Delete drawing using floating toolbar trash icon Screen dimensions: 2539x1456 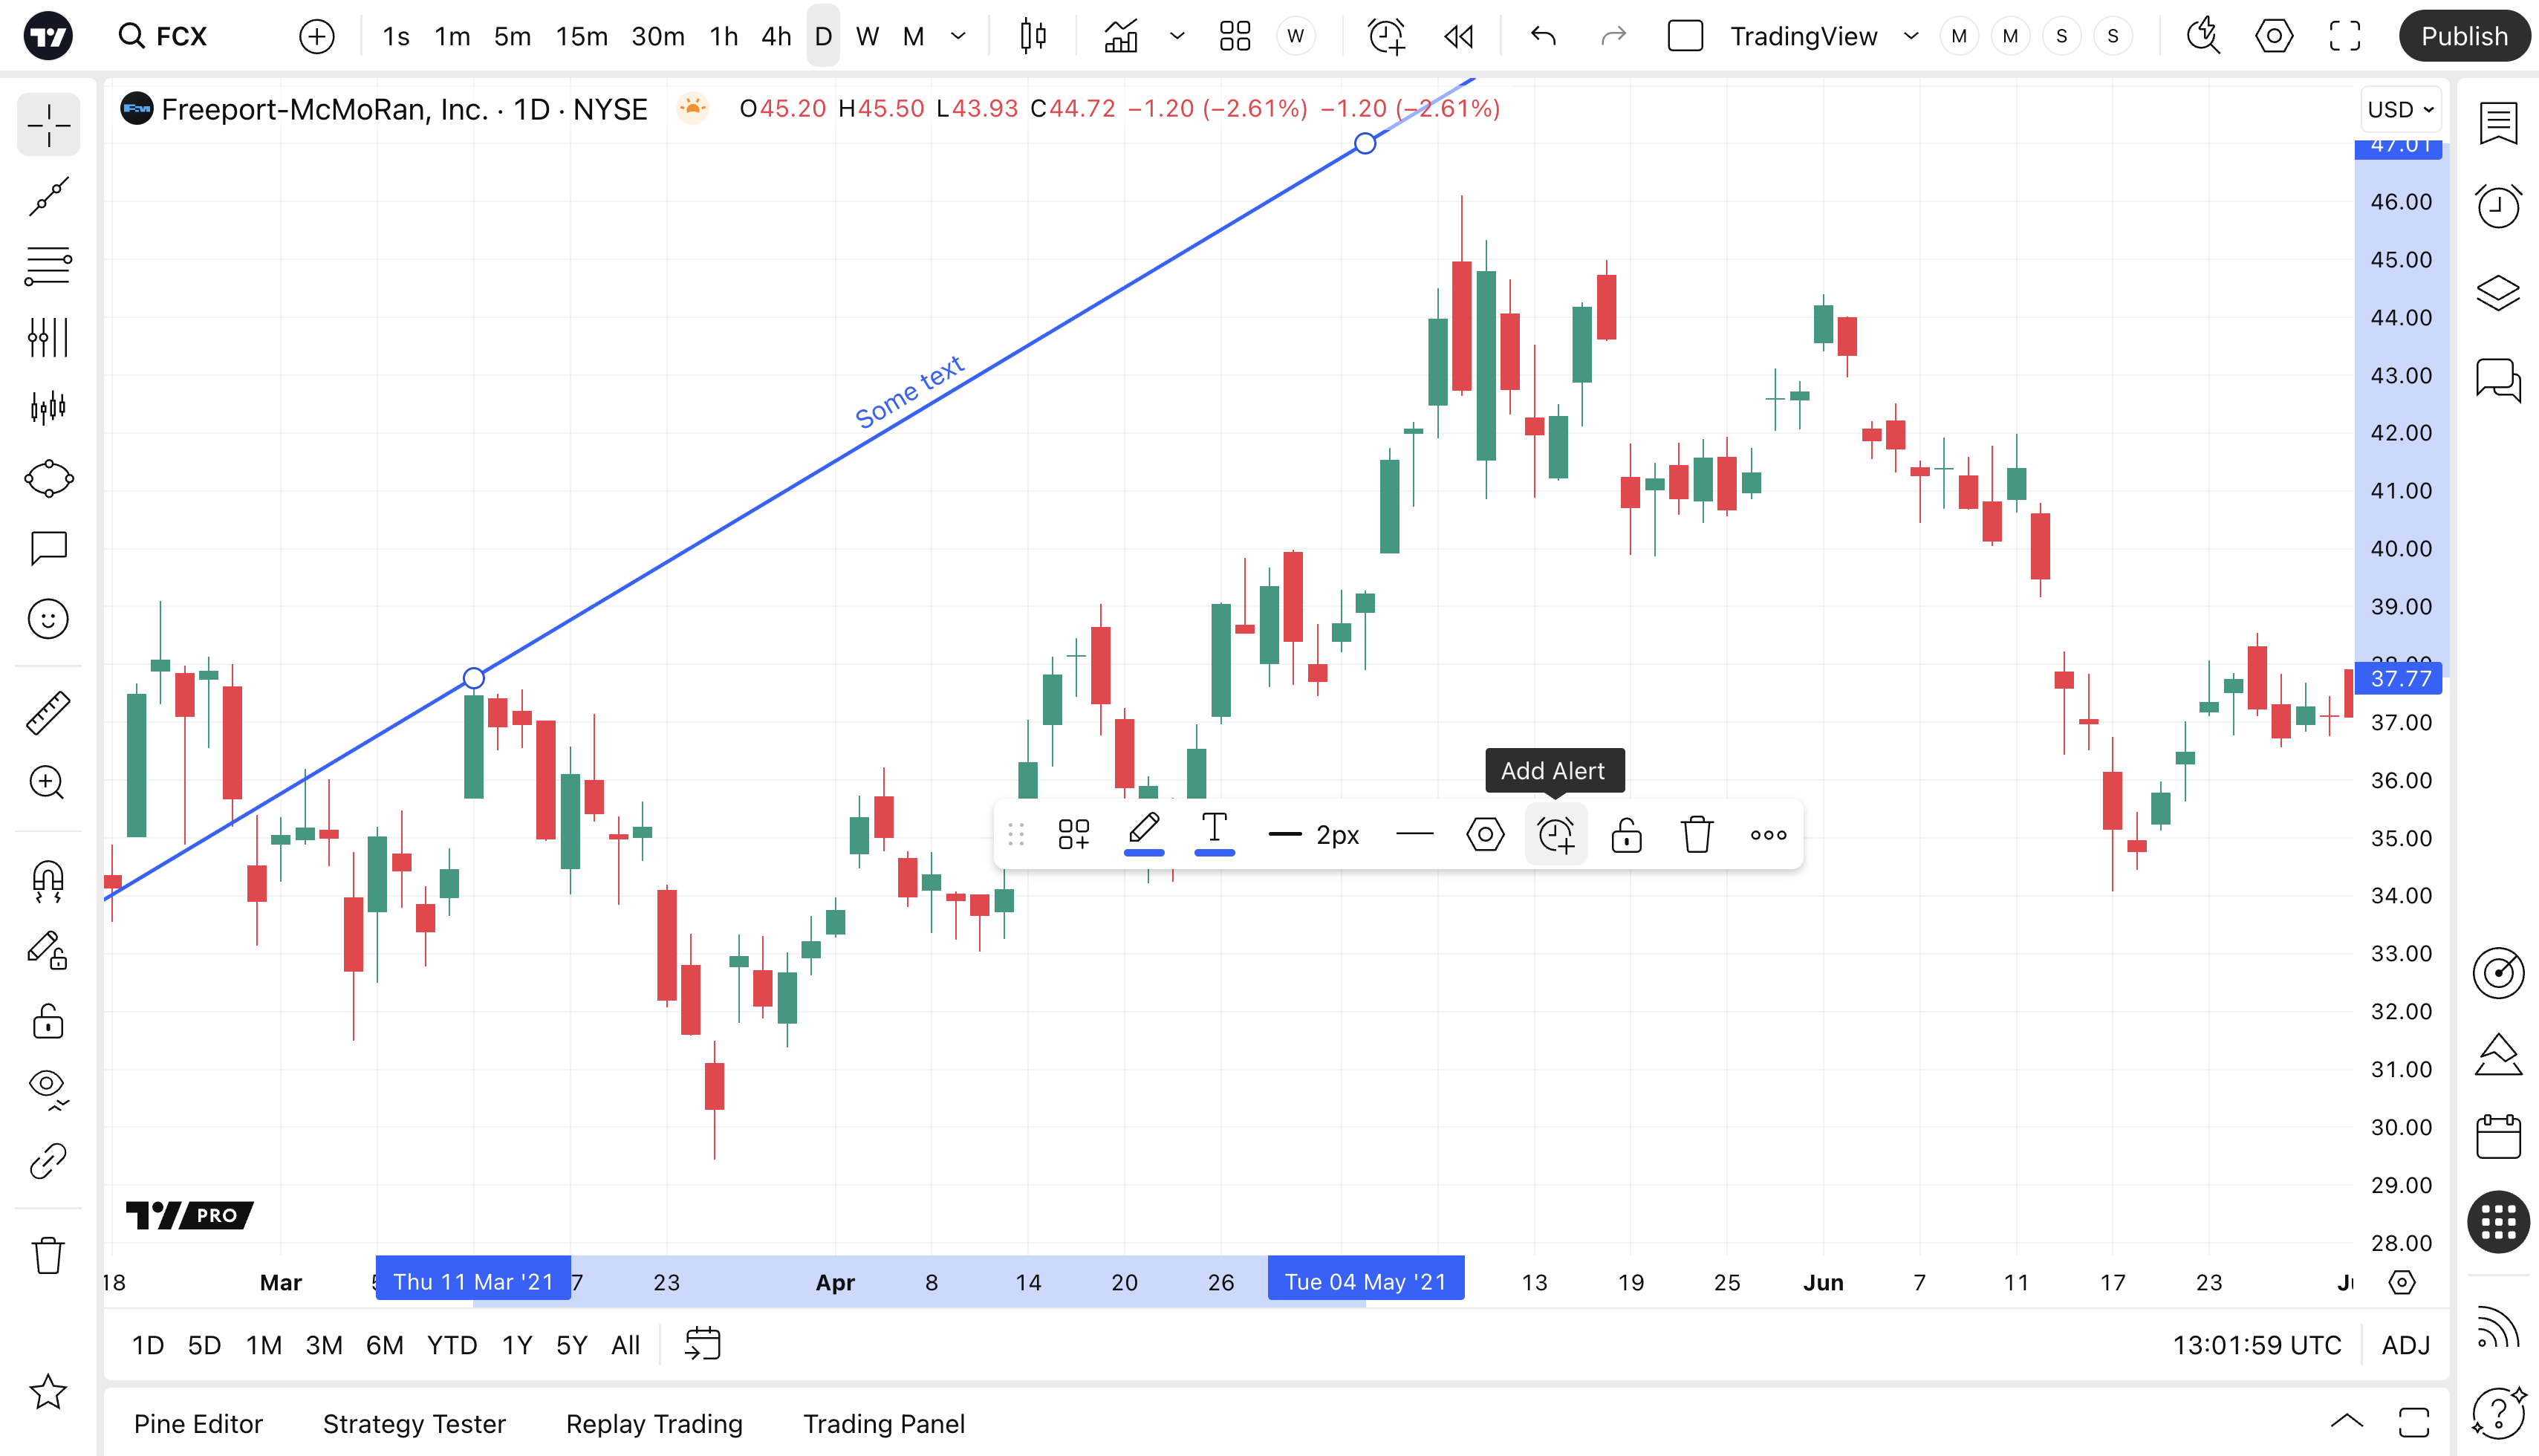point(1697,834)
